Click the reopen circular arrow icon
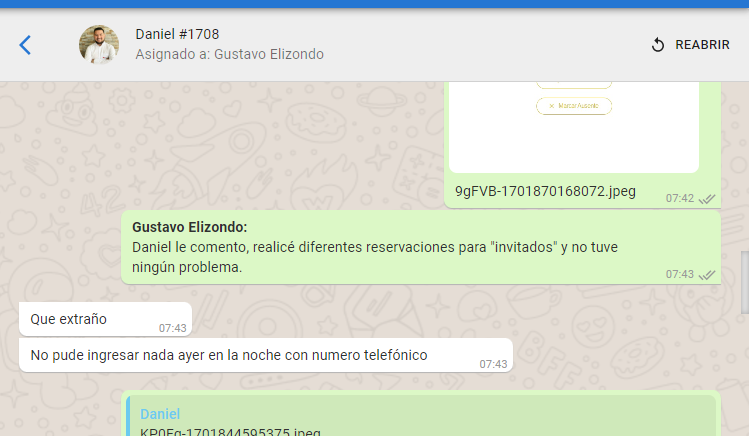The height and width of the screenshot is (436, 749). tap(658, 45)
